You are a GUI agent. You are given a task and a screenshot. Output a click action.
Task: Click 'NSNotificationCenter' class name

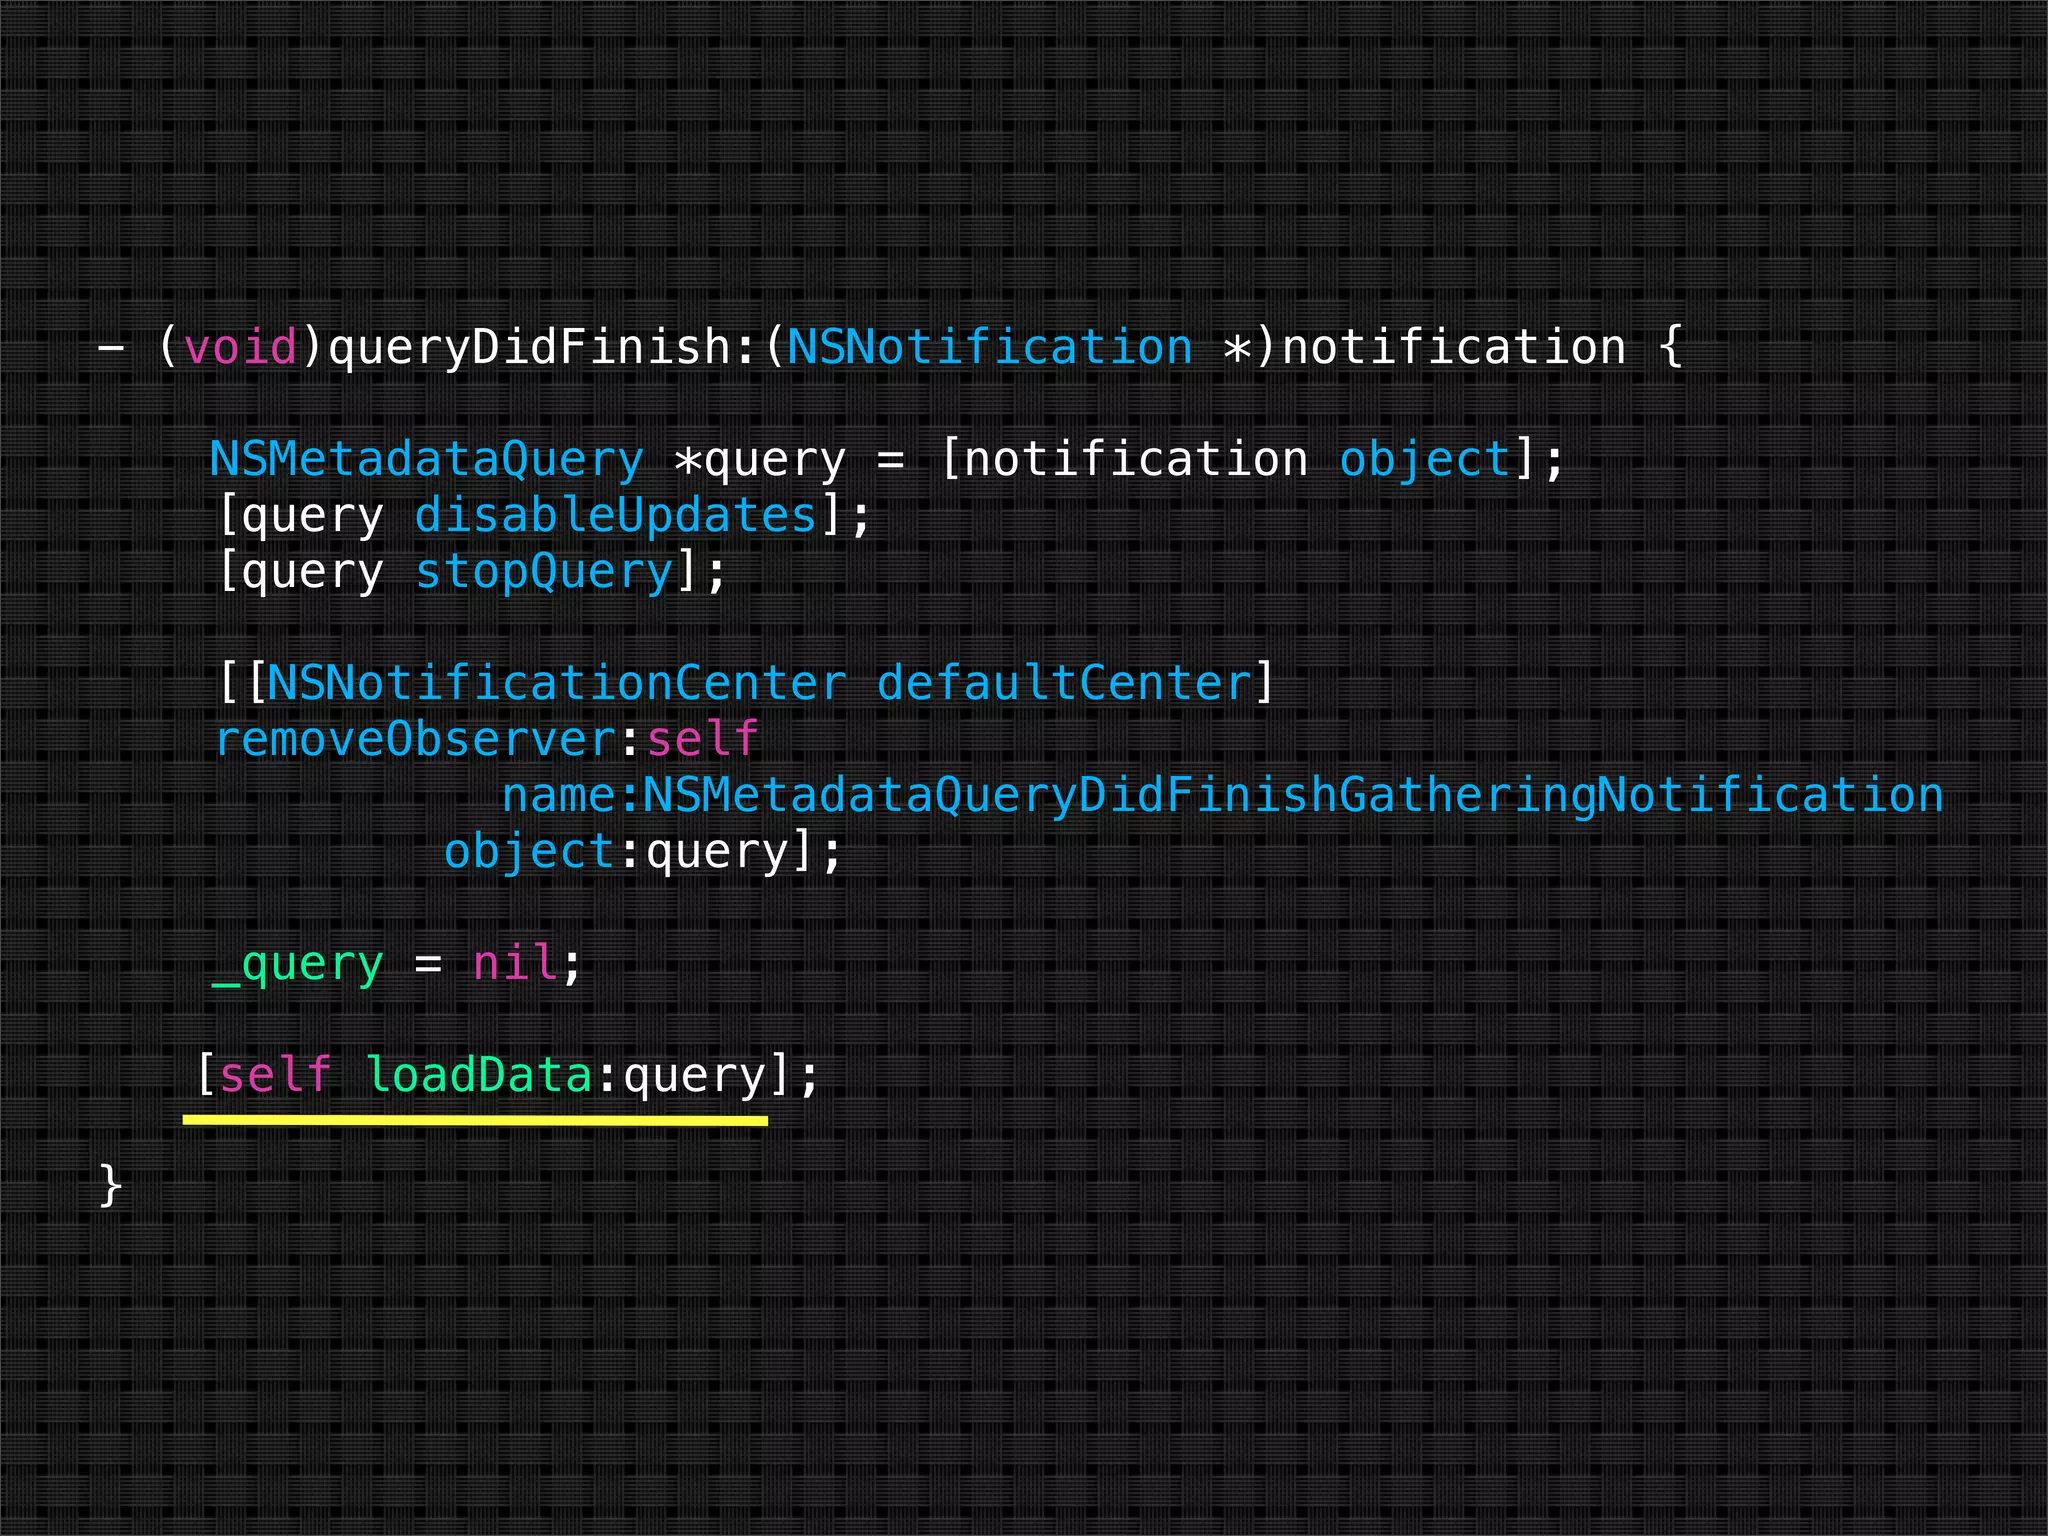(557, 683)
